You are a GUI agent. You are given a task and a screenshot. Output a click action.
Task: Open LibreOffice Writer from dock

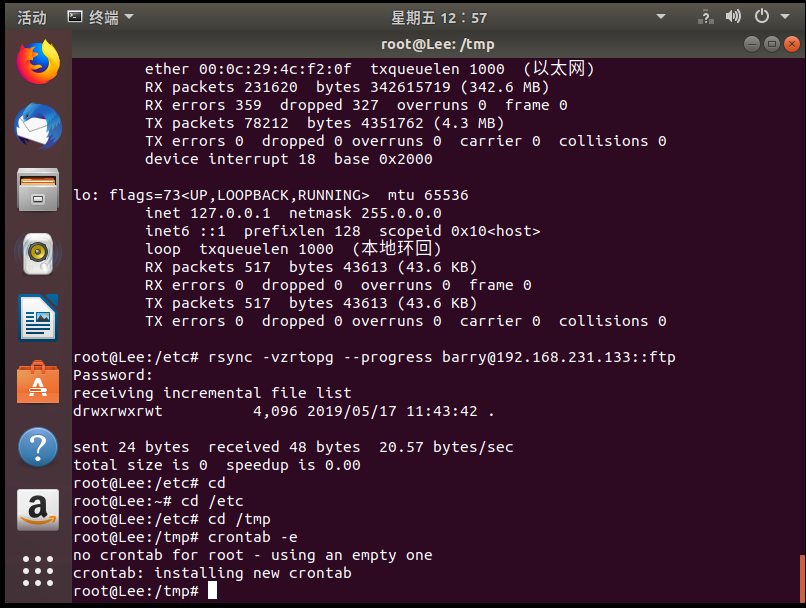tap(38, 318)
